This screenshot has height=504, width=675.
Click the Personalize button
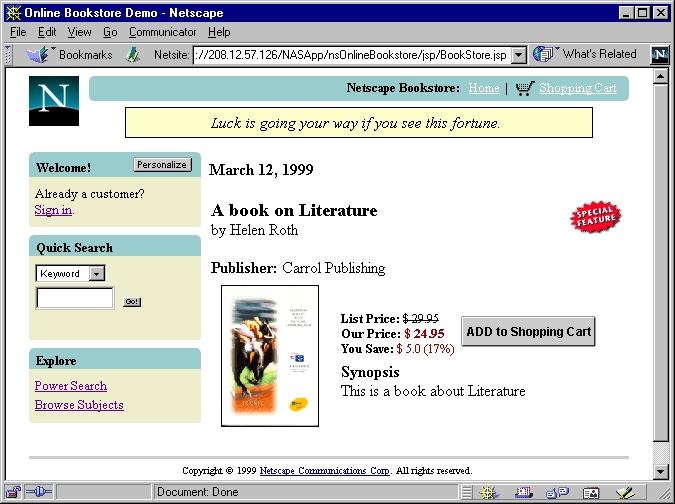click(162, 165)
